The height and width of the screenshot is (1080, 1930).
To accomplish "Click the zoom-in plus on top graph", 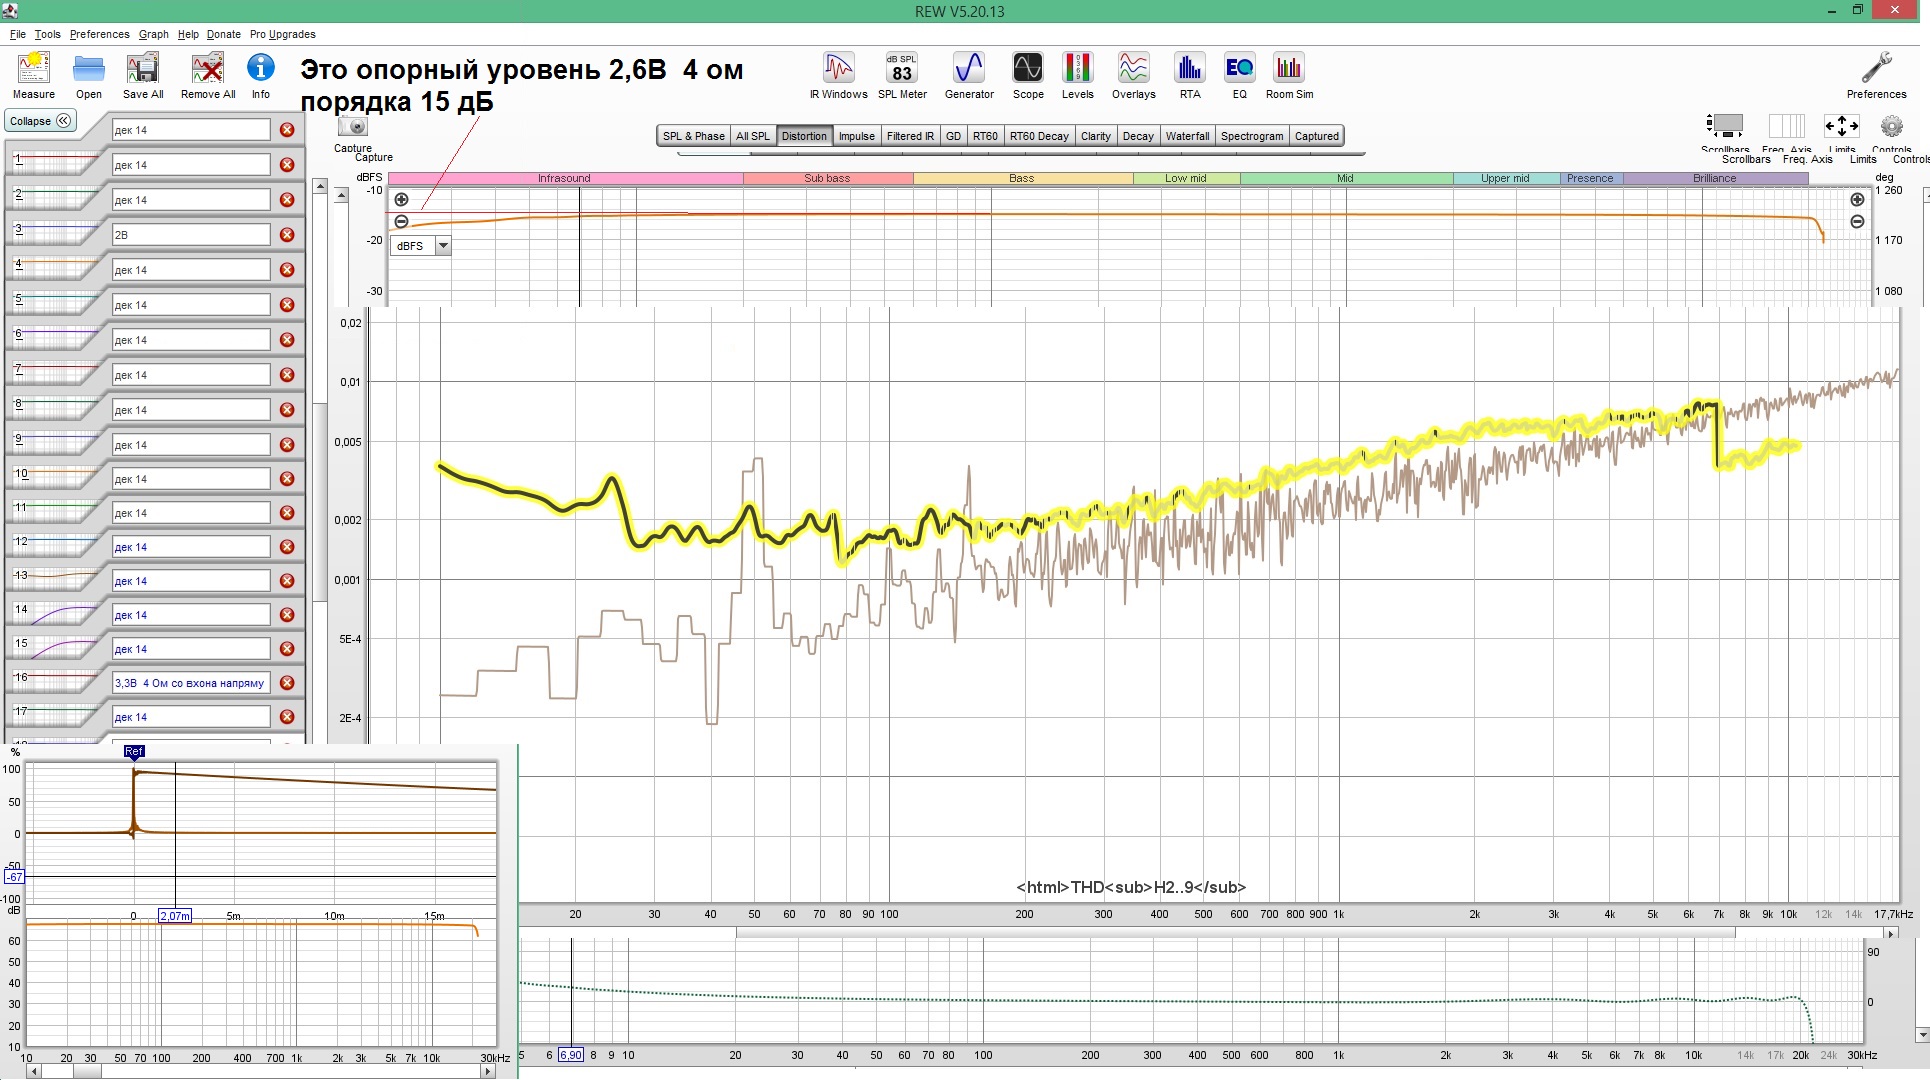I will tap(402, 200).
